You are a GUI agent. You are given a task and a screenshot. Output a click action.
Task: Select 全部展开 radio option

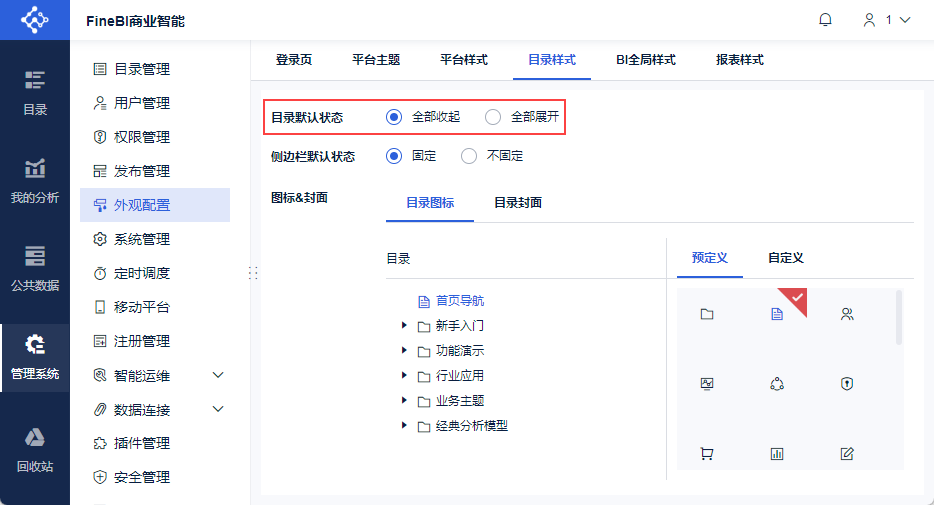click(493, 117)
